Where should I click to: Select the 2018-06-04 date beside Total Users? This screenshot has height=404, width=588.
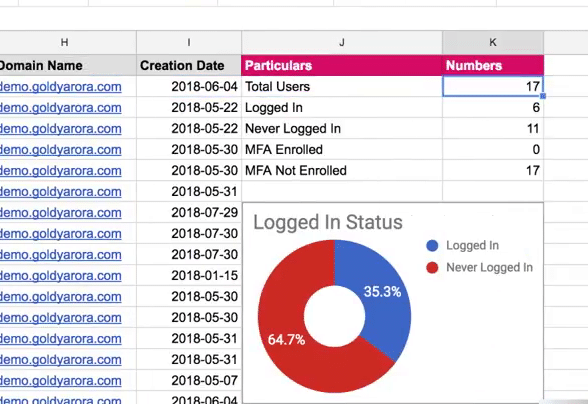pyautogui.click(x=189, y=87)
